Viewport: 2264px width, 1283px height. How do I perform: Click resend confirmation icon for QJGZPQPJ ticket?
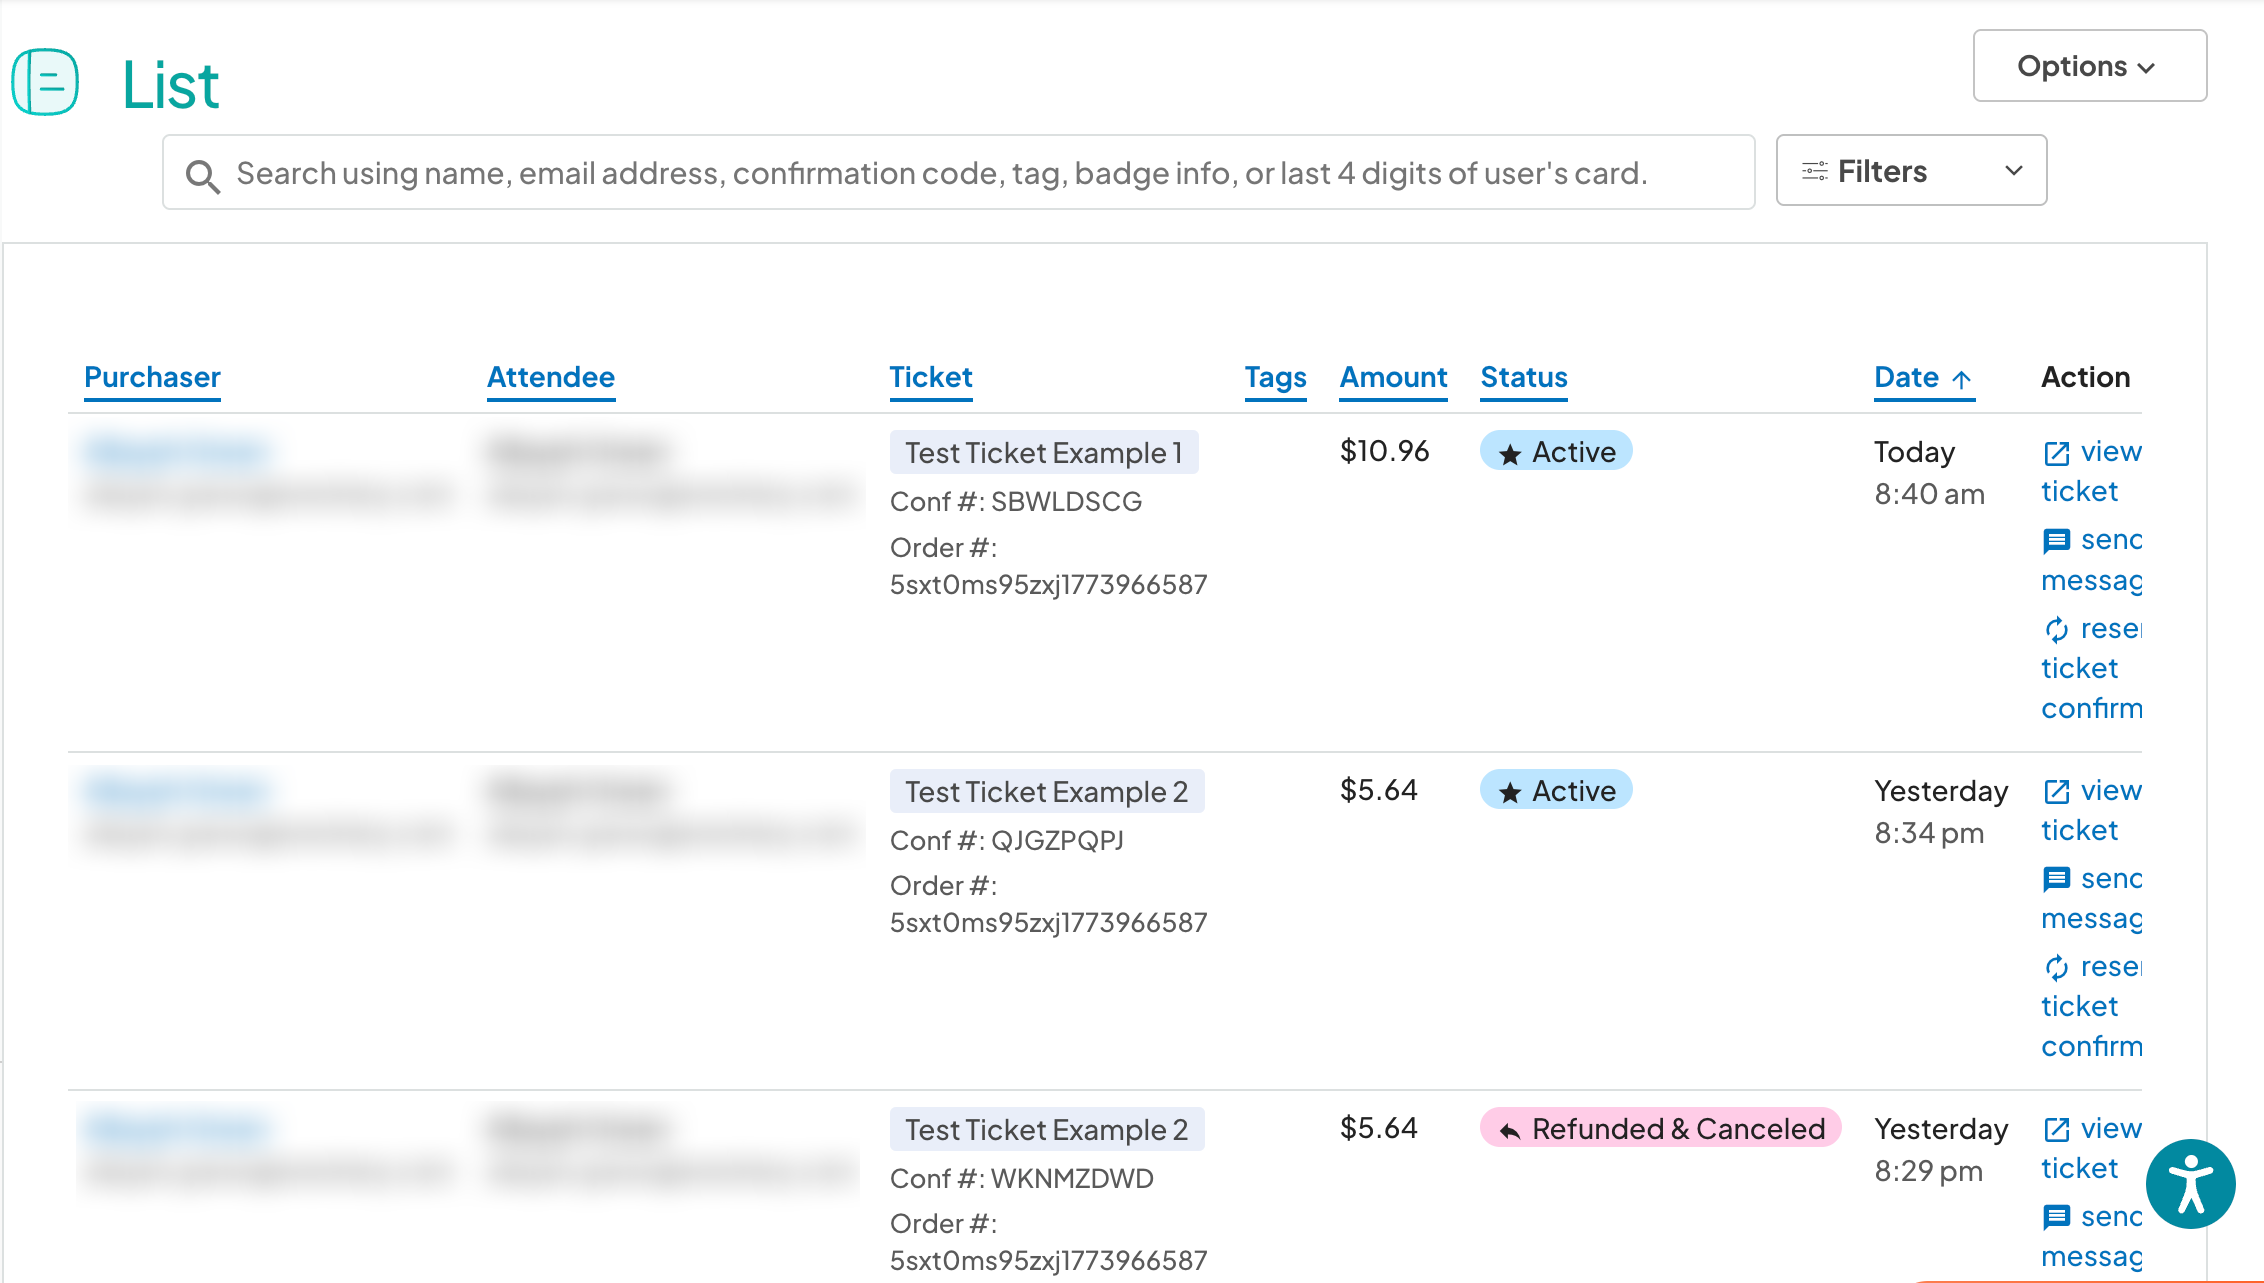coord(2056,967)
